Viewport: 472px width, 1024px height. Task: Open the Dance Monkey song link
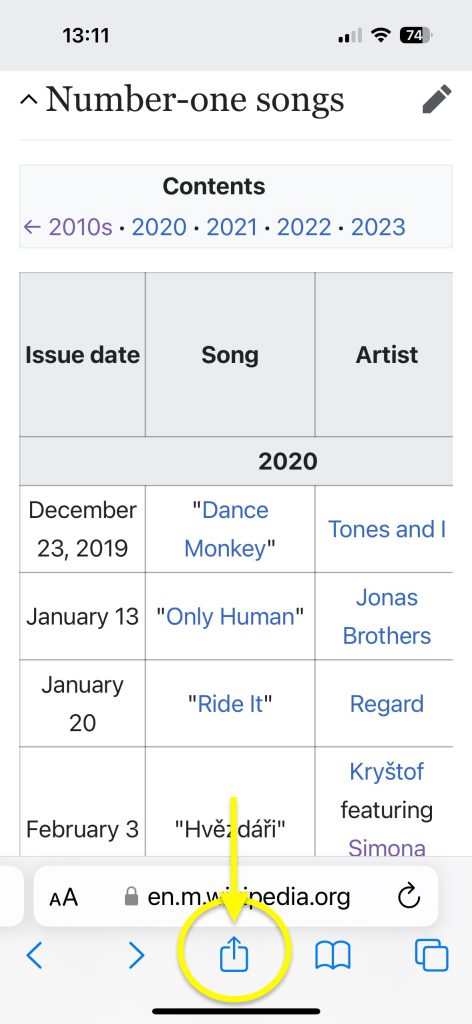coord(227,529)
